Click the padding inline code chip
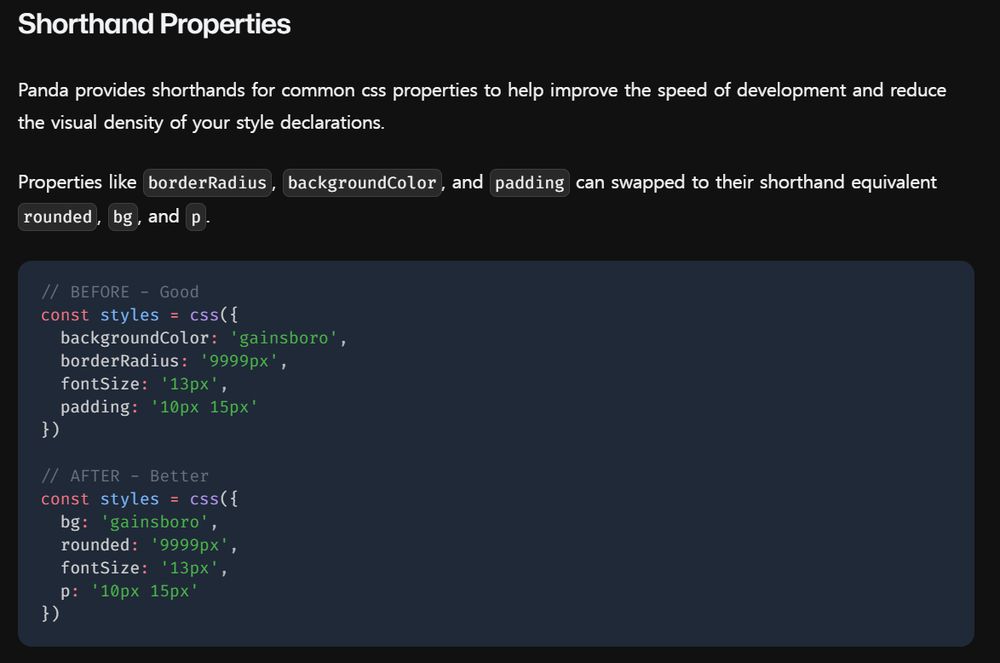This screenshot has width=1000, height=663. [529, 183]
